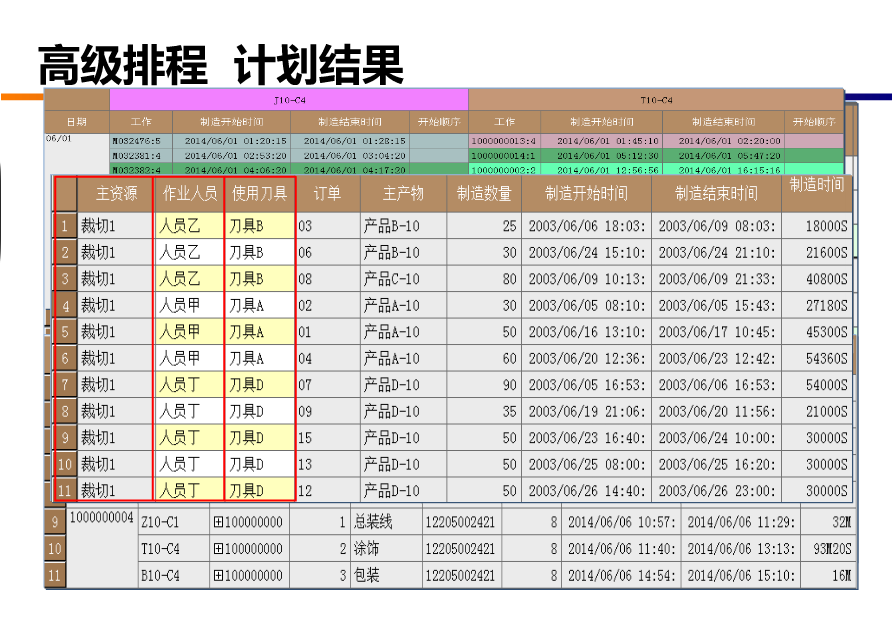Click the 制造时间 column header
Viewport: 892px width, 621px height.
coord(816,185)
